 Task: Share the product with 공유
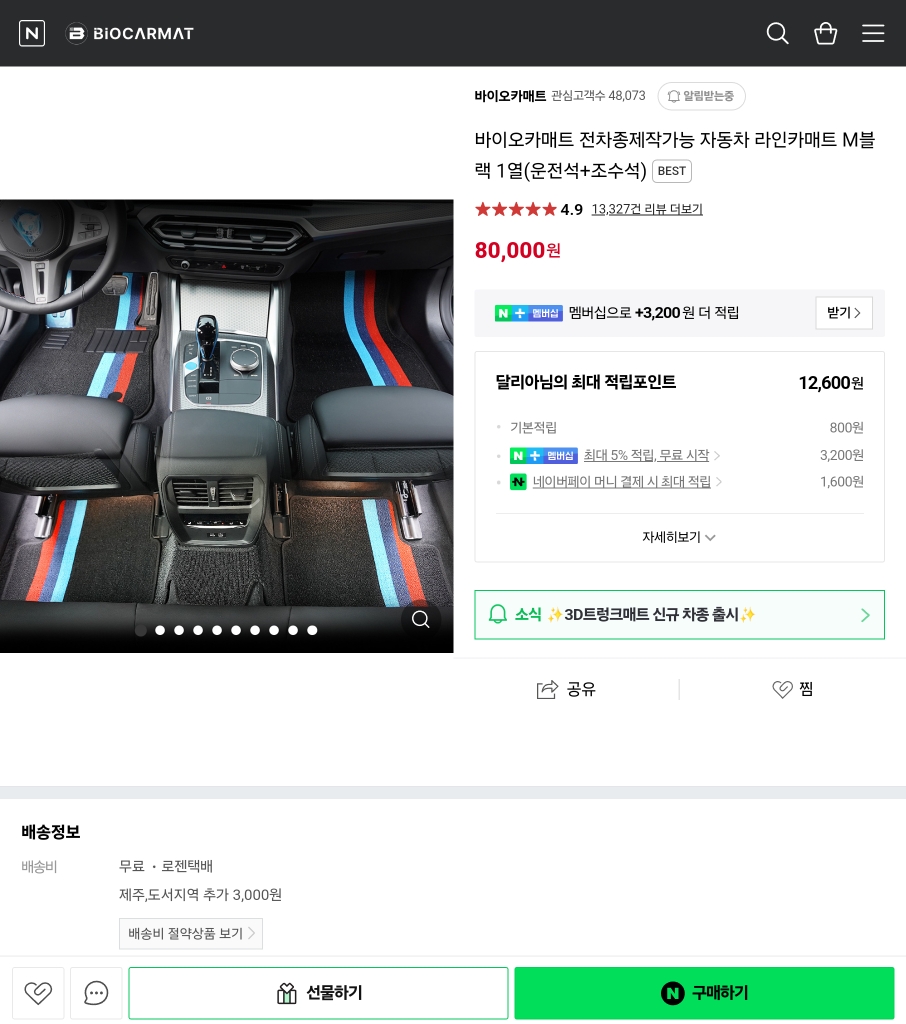click(566, 689)
